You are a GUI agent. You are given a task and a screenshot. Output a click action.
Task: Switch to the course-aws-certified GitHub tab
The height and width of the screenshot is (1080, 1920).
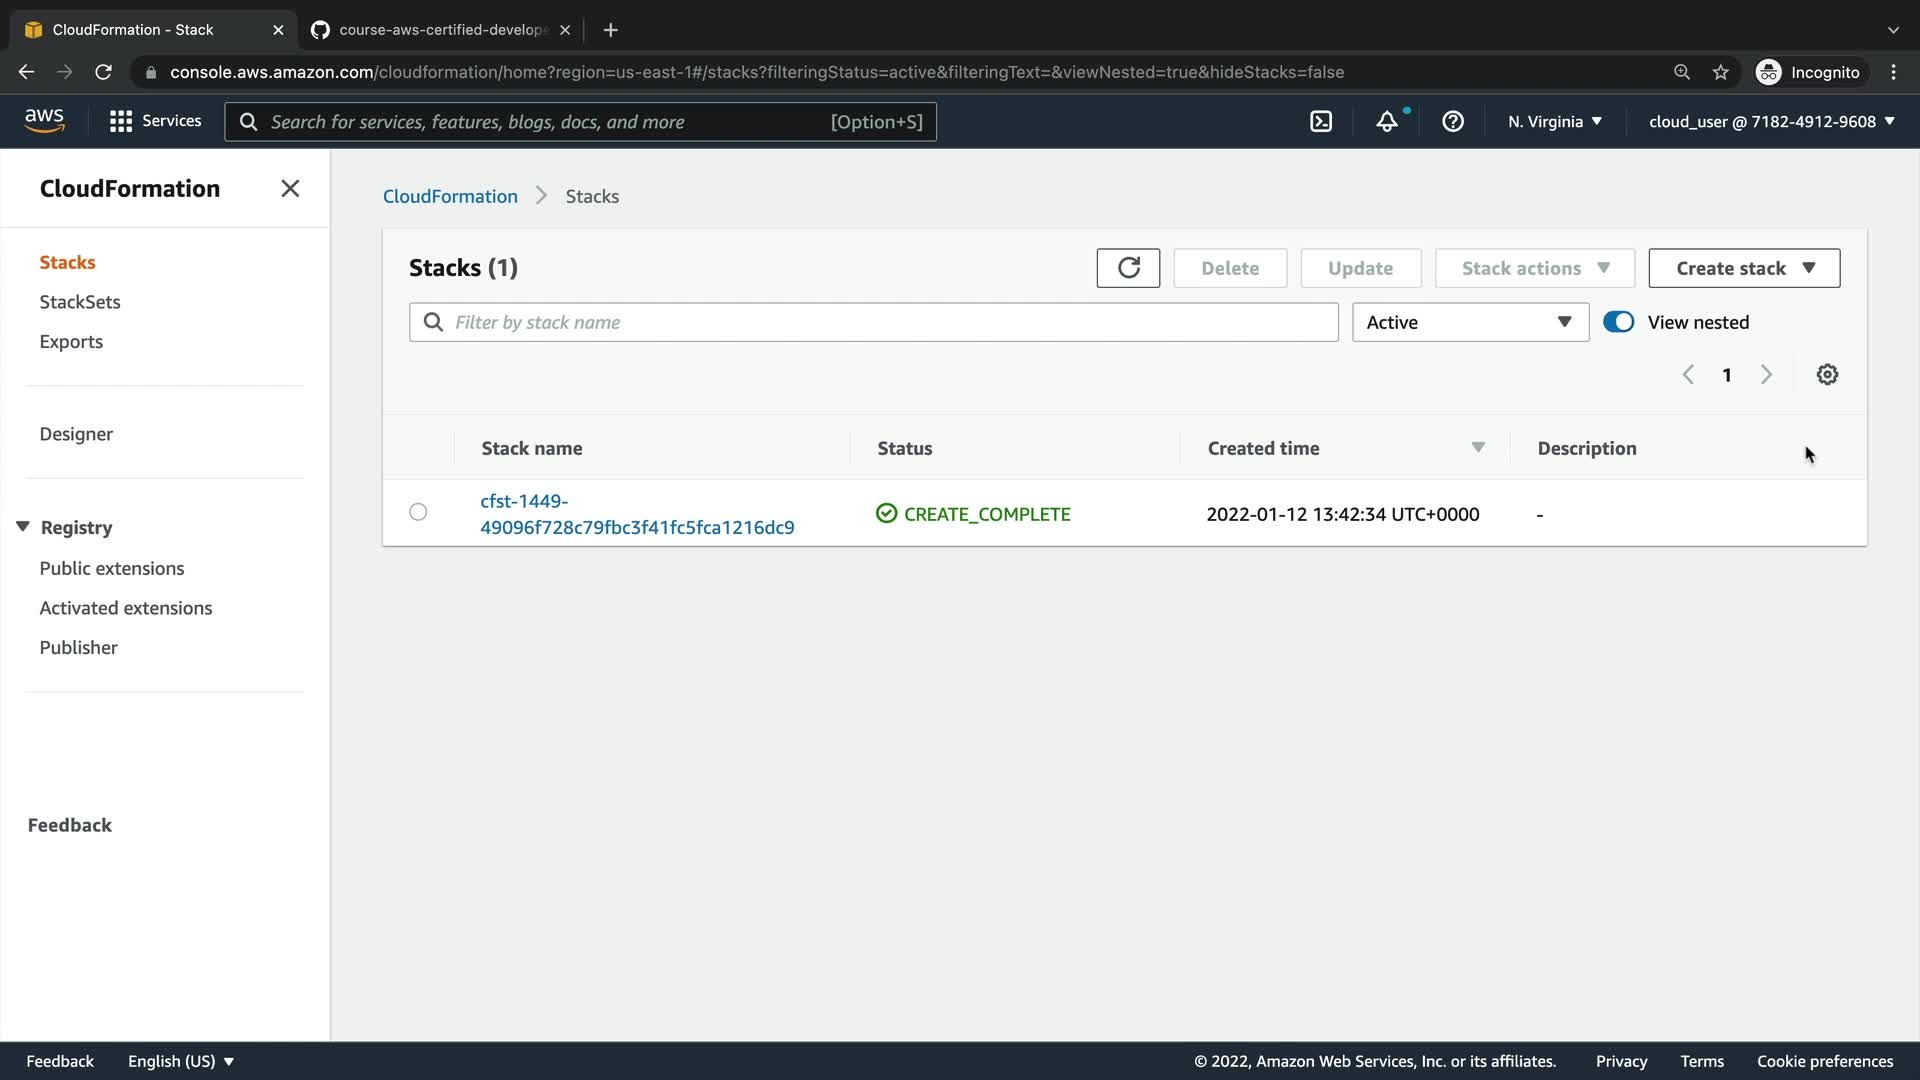click(x=440, y=30)
